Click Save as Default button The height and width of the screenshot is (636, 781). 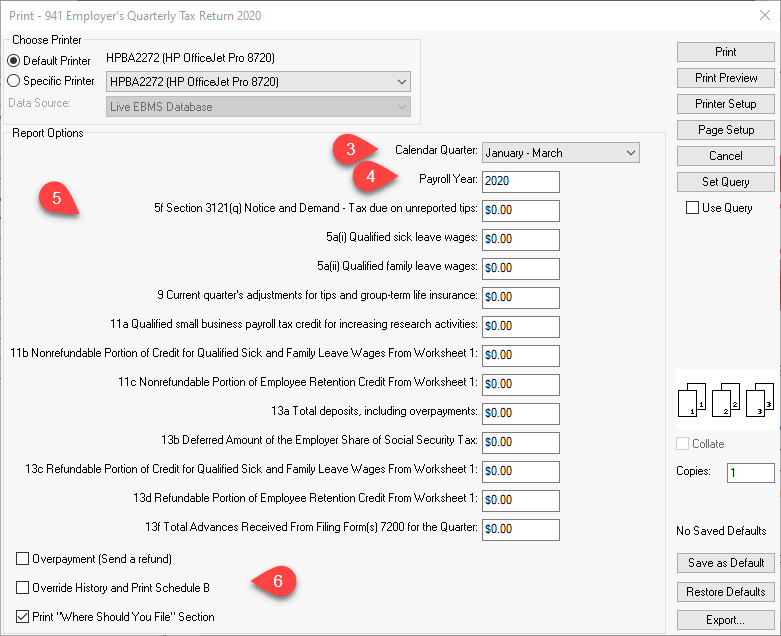point(725,563)
